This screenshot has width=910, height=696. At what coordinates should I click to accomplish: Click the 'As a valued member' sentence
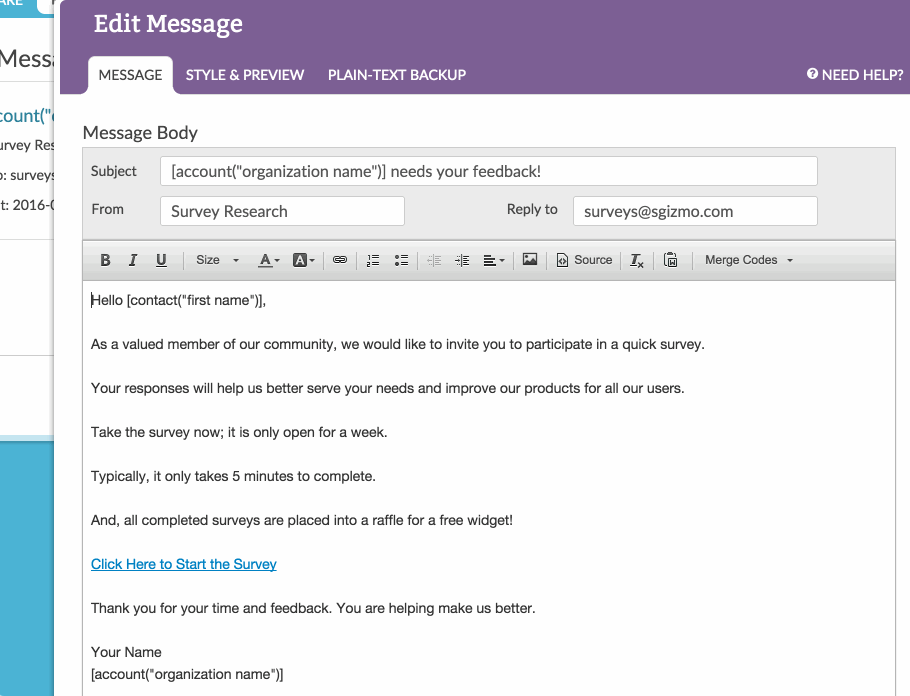click(398, 344)
